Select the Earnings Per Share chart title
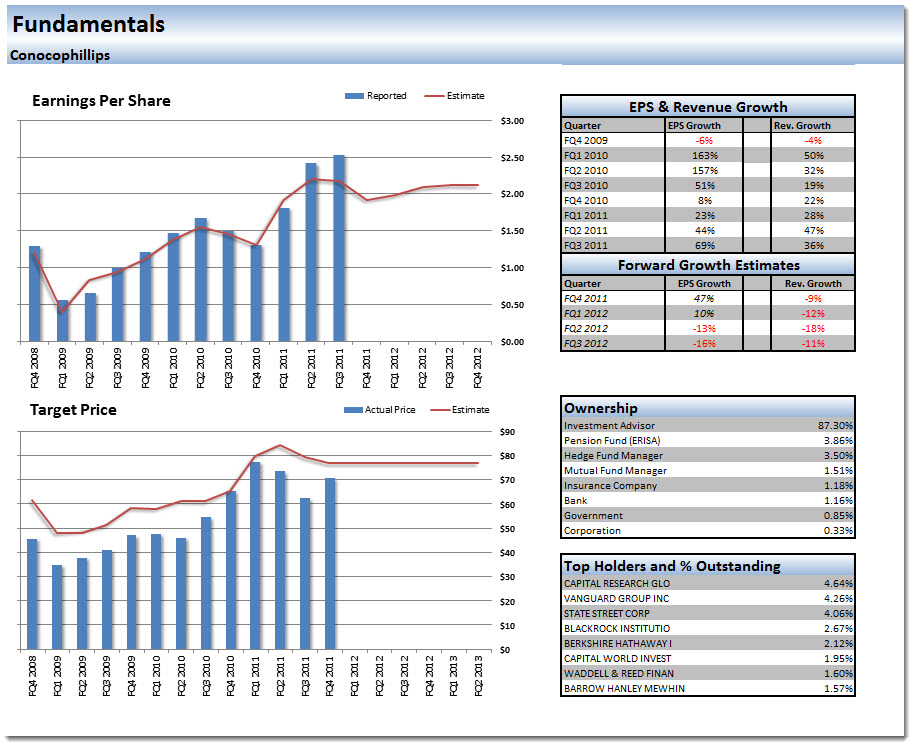This screenshot has width=914, height=746. click(101, 101)
